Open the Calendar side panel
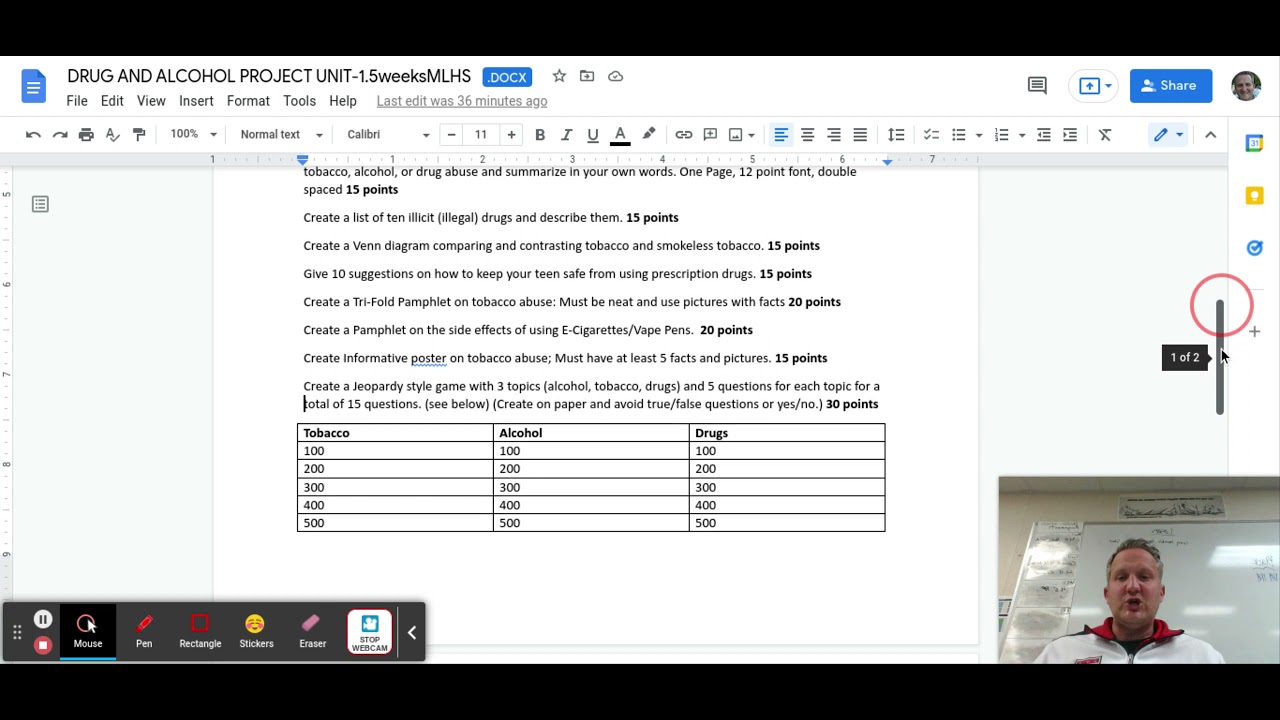This screenshot has height=720, width=1280. [x=1254, y=144]
